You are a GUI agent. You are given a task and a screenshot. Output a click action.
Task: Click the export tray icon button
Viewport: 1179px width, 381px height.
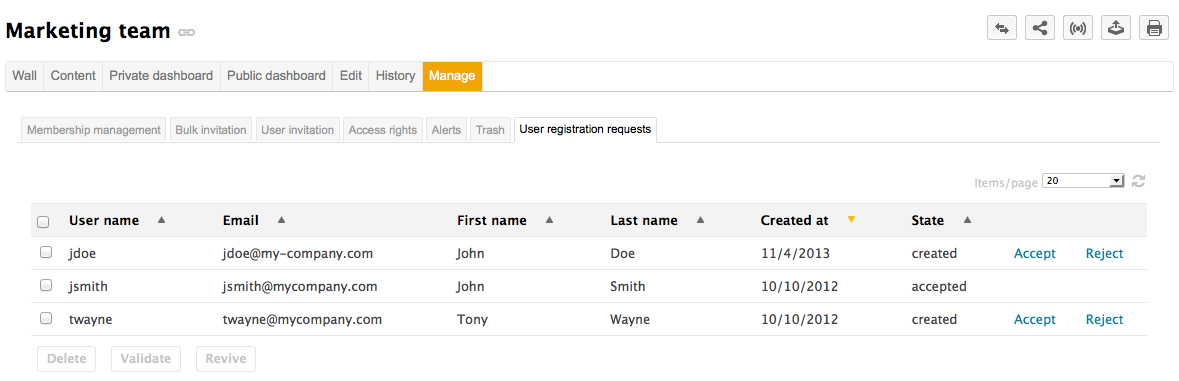(1116, 29)
